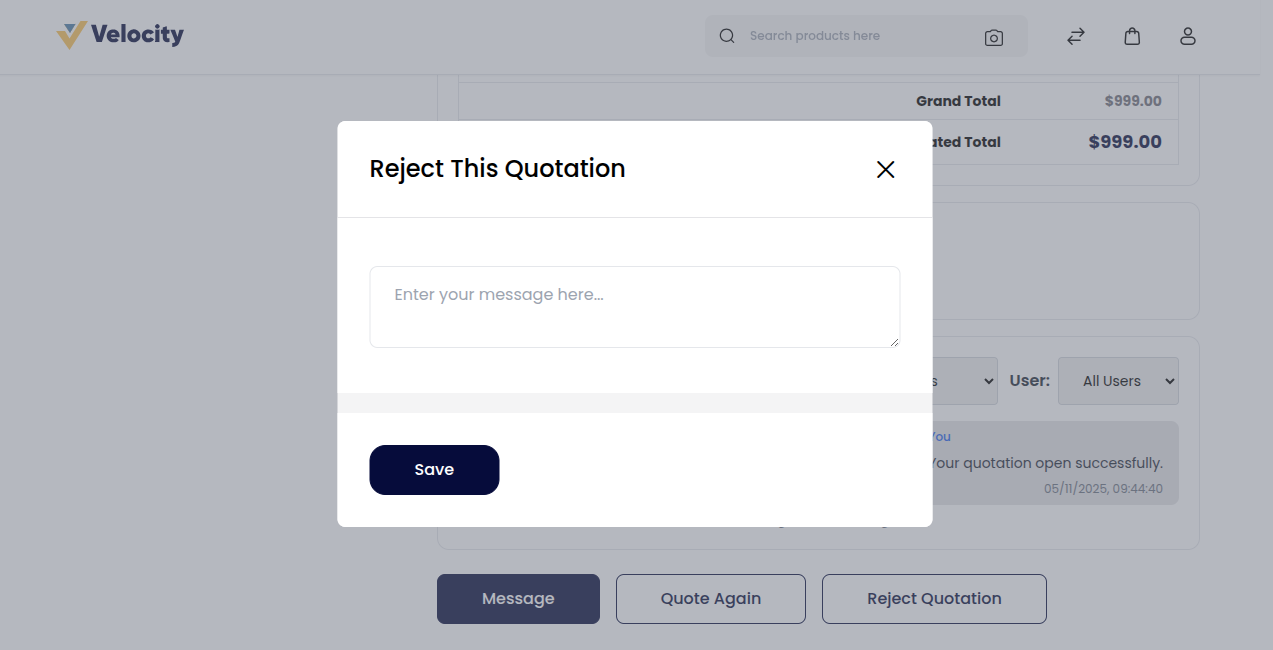Screen dimensions: 1273x650
Task: Click the Grand Total amount of $999.00
Action: click(1133, 100)
